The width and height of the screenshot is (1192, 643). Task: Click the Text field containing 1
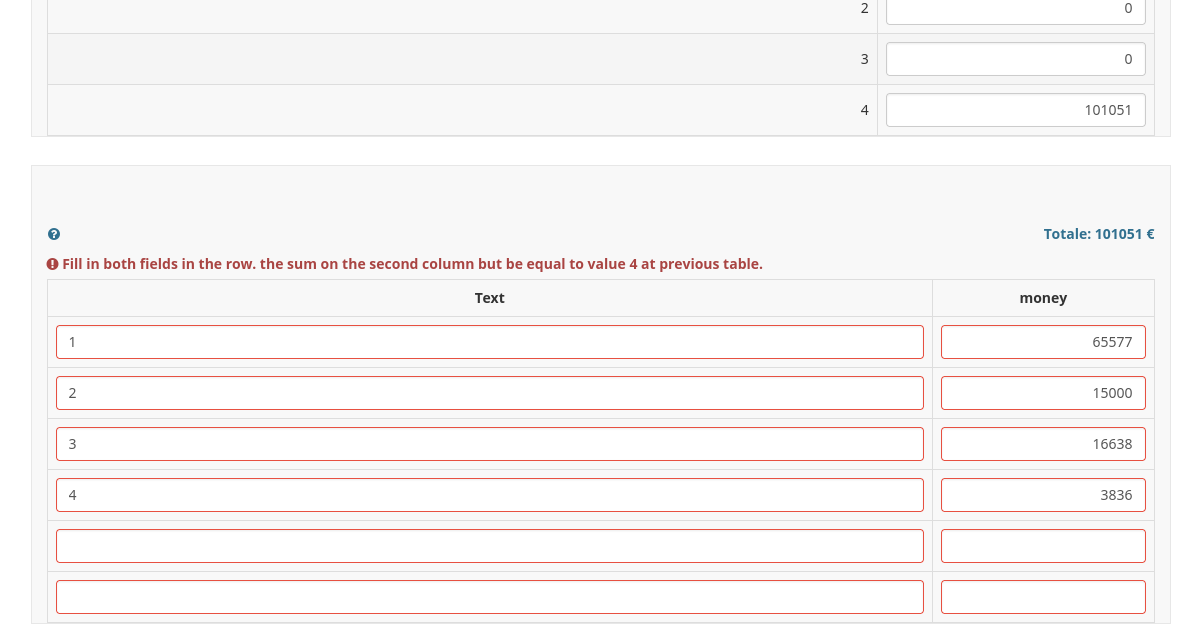(489, 342)
